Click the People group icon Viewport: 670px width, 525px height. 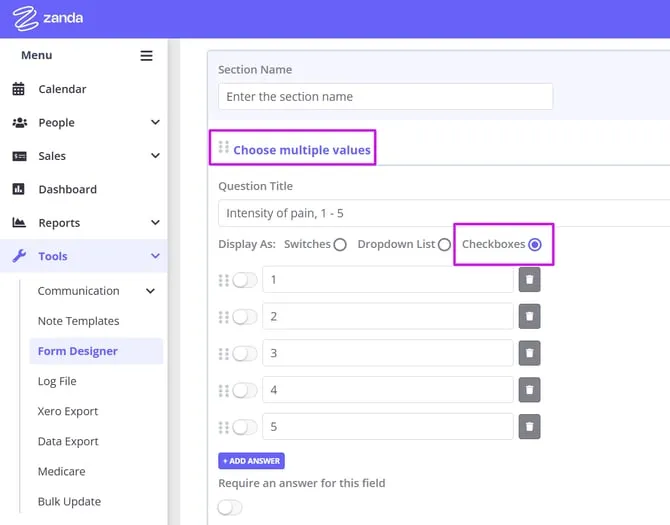pos(20,123)
